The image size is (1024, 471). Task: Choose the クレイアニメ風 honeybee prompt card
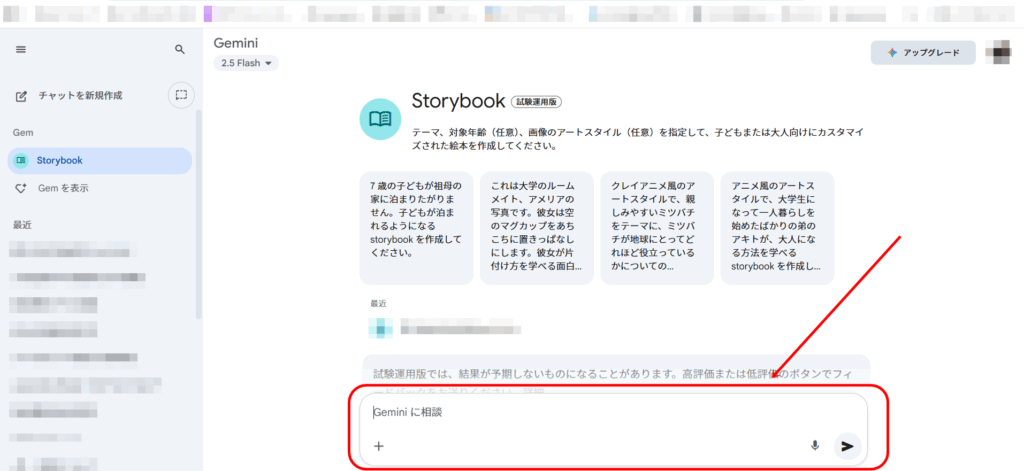point(656,227)
